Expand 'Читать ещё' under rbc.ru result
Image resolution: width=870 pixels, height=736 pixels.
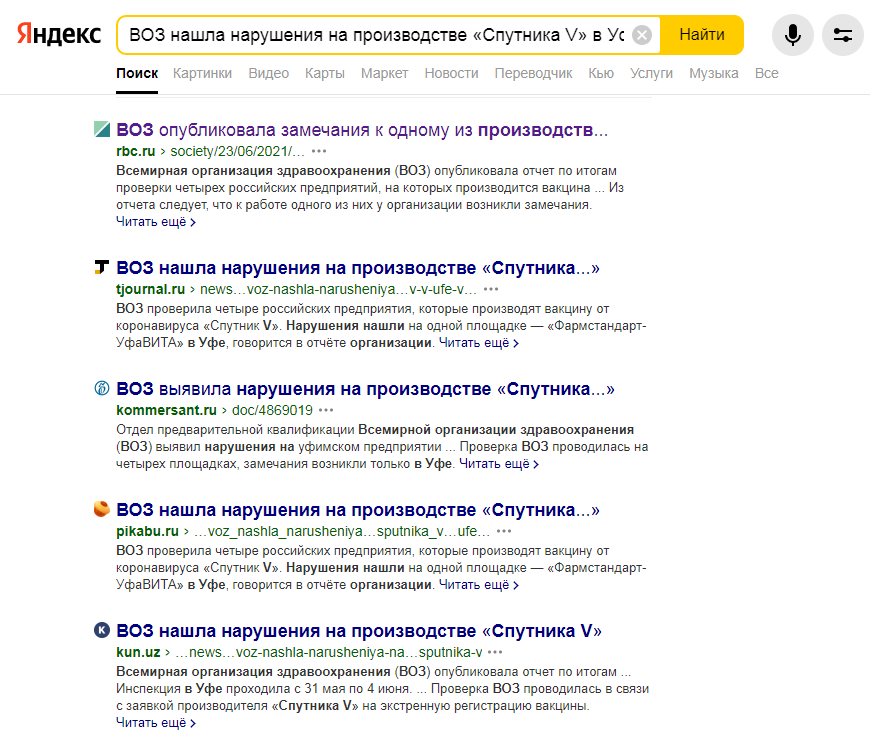click(155, 222)
